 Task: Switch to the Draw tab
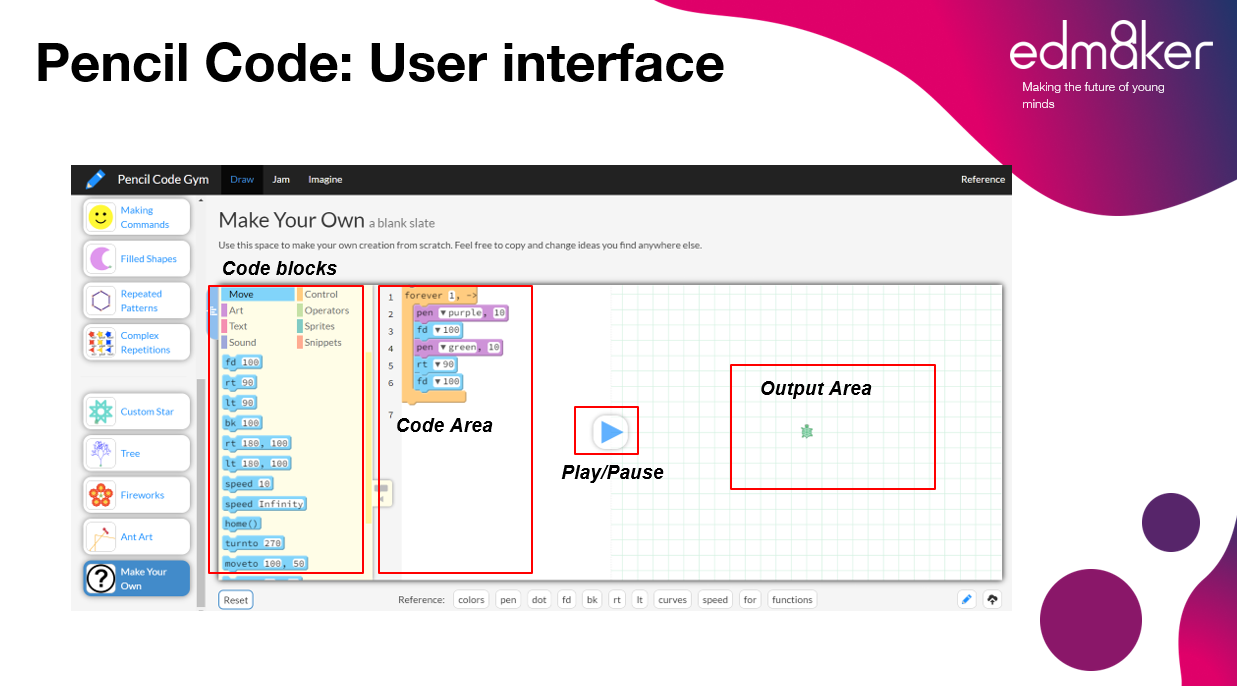(x=242, y=180)
